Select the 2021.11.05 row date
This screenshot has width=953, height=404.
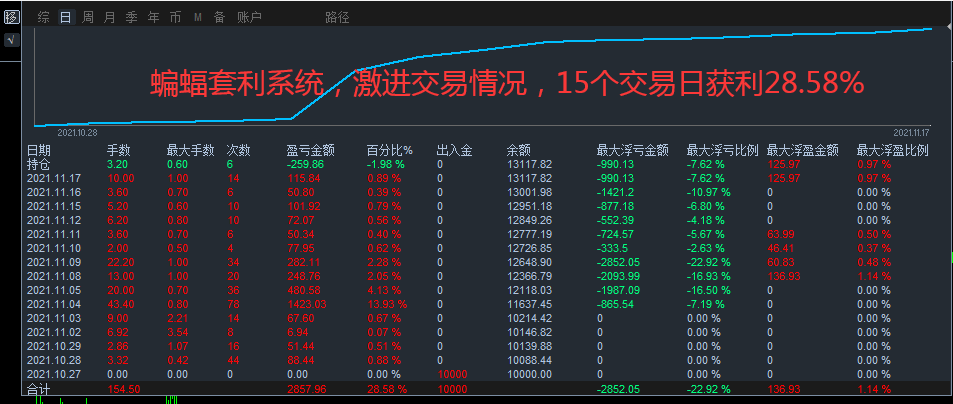(x=52, y=290)
